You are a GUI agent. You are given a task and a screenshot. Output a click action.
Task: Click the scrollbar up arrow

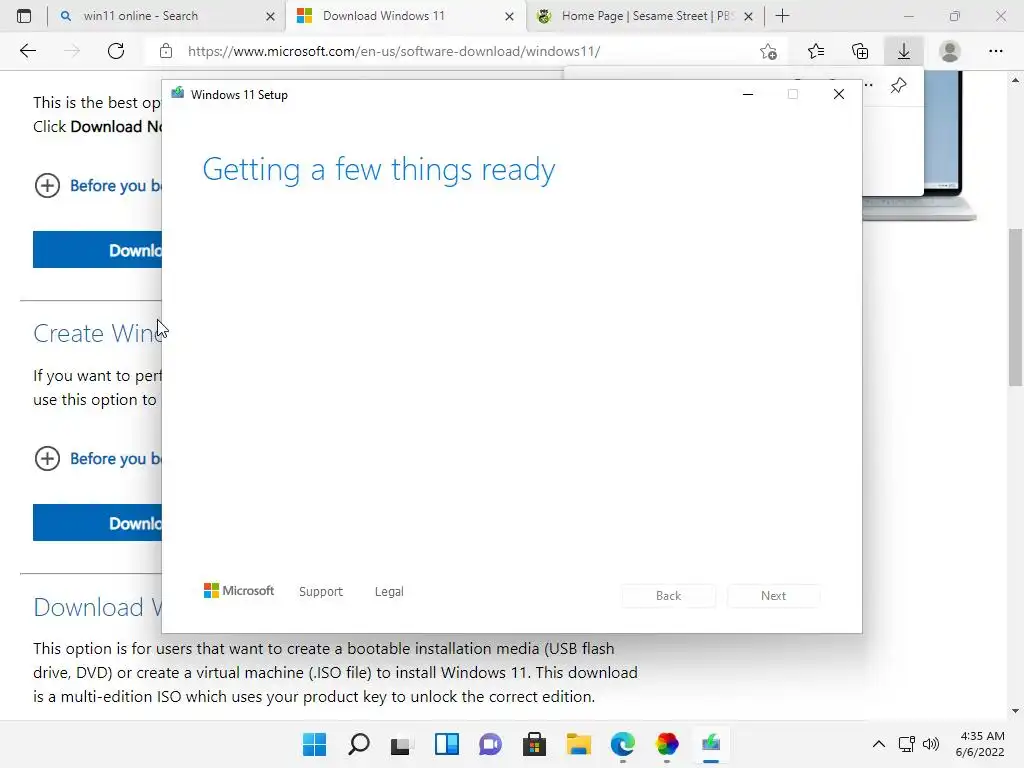point(1015,80)
